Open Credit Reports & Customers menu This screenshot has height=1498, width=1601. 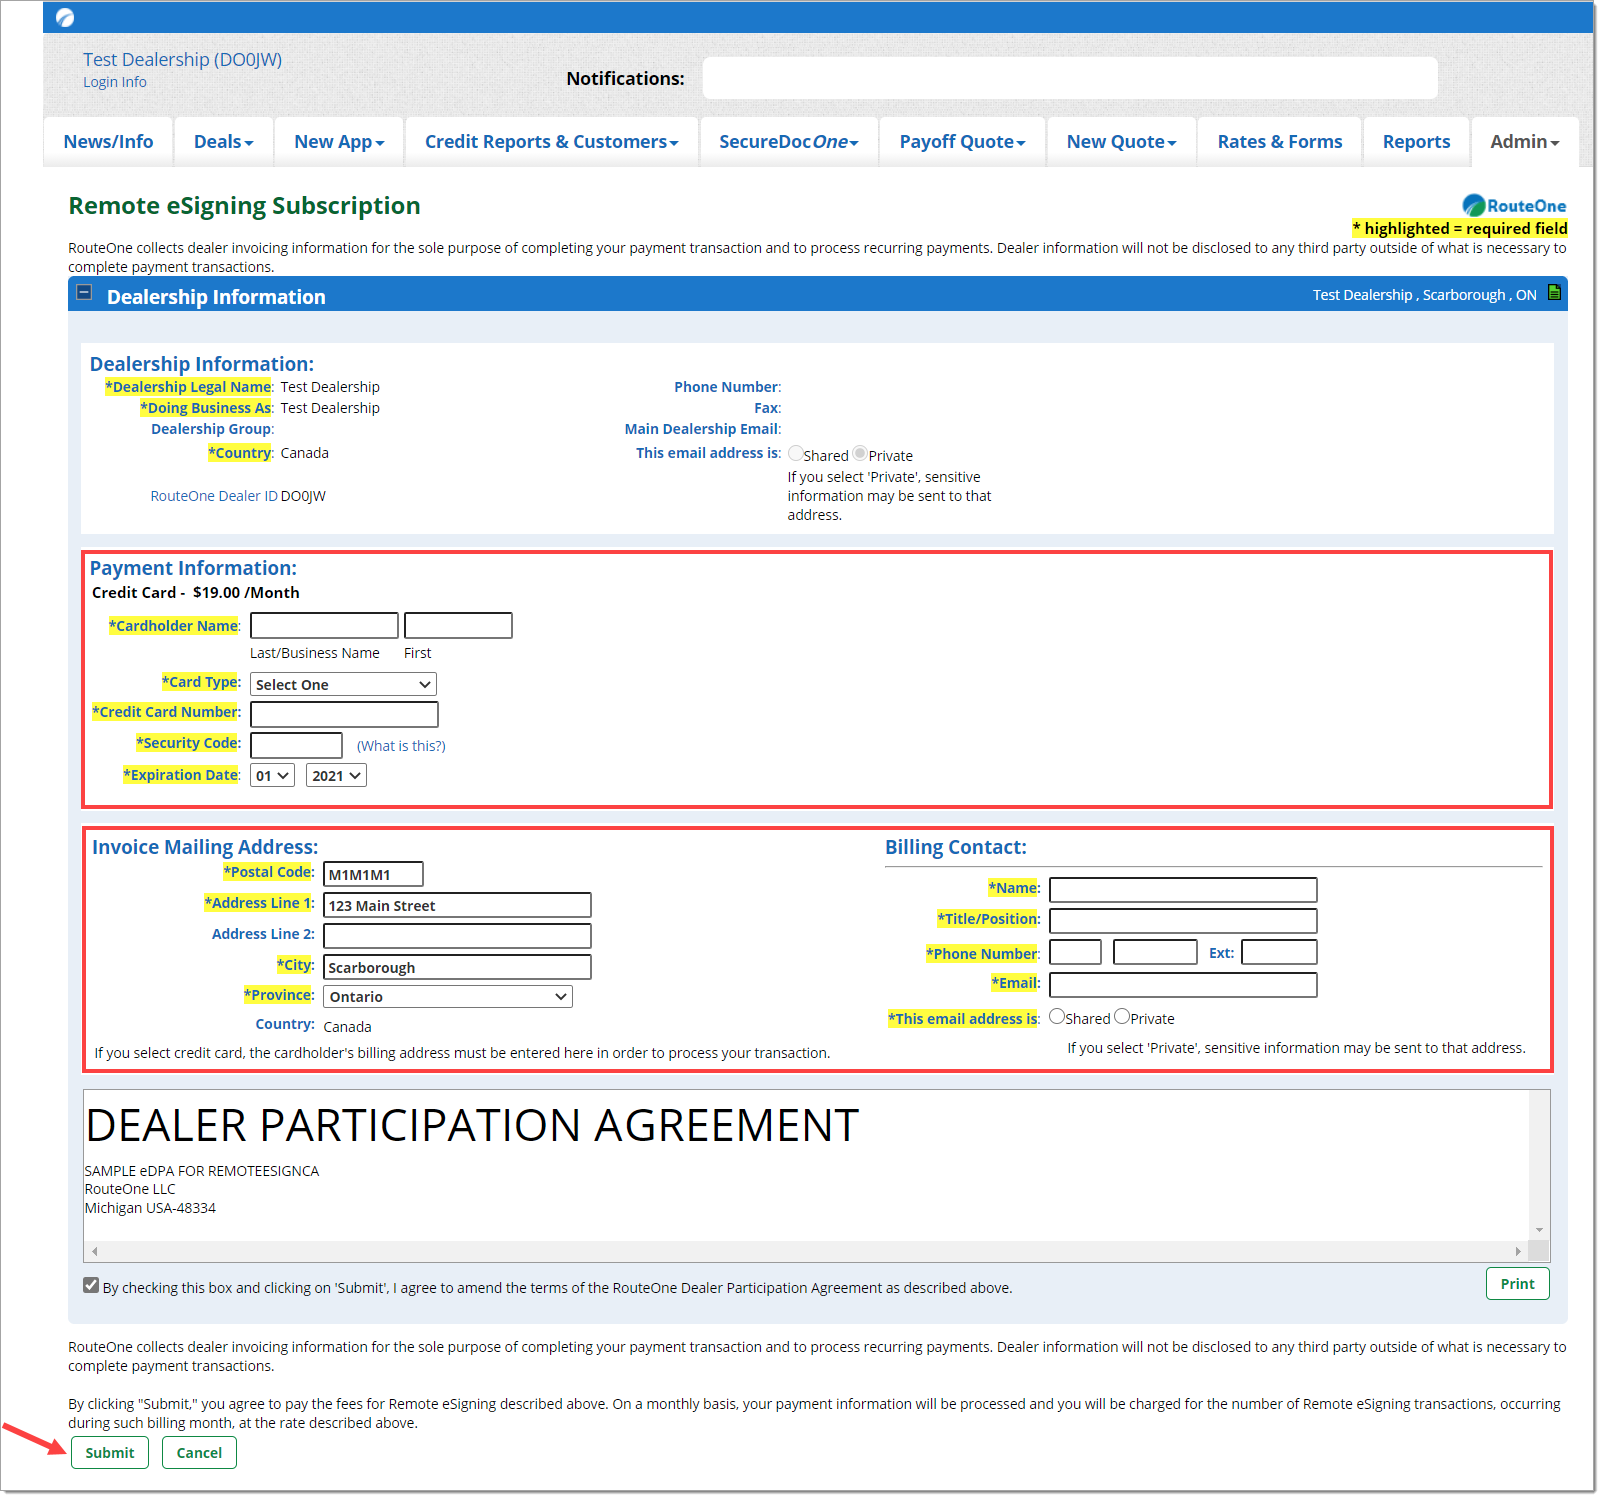pos(552,142)
